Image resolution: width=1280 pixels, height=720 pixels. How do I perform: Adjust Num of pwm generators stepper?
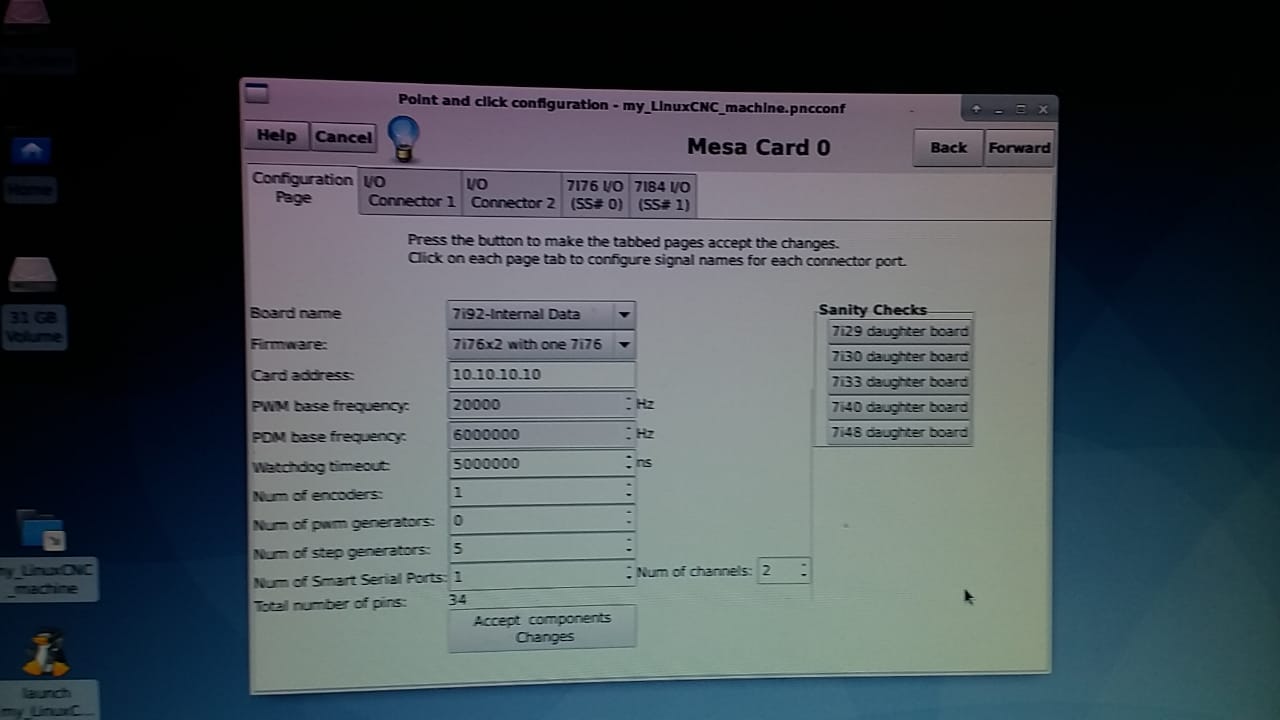(x=629, y=520)
